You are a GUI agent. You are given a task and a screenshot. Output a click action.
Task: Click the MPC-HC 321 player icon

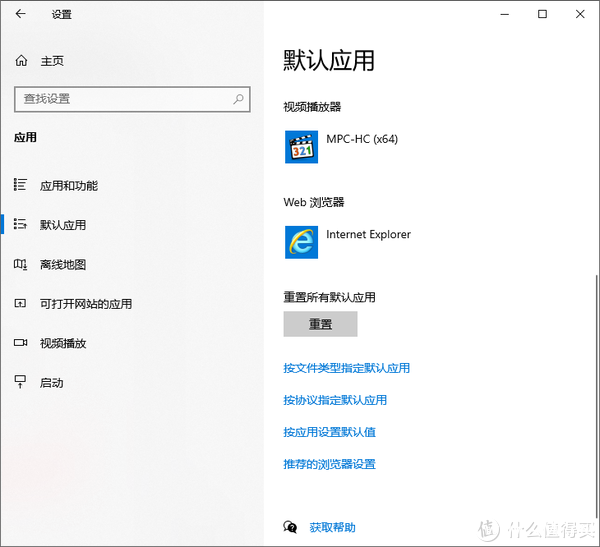point(301,147)
